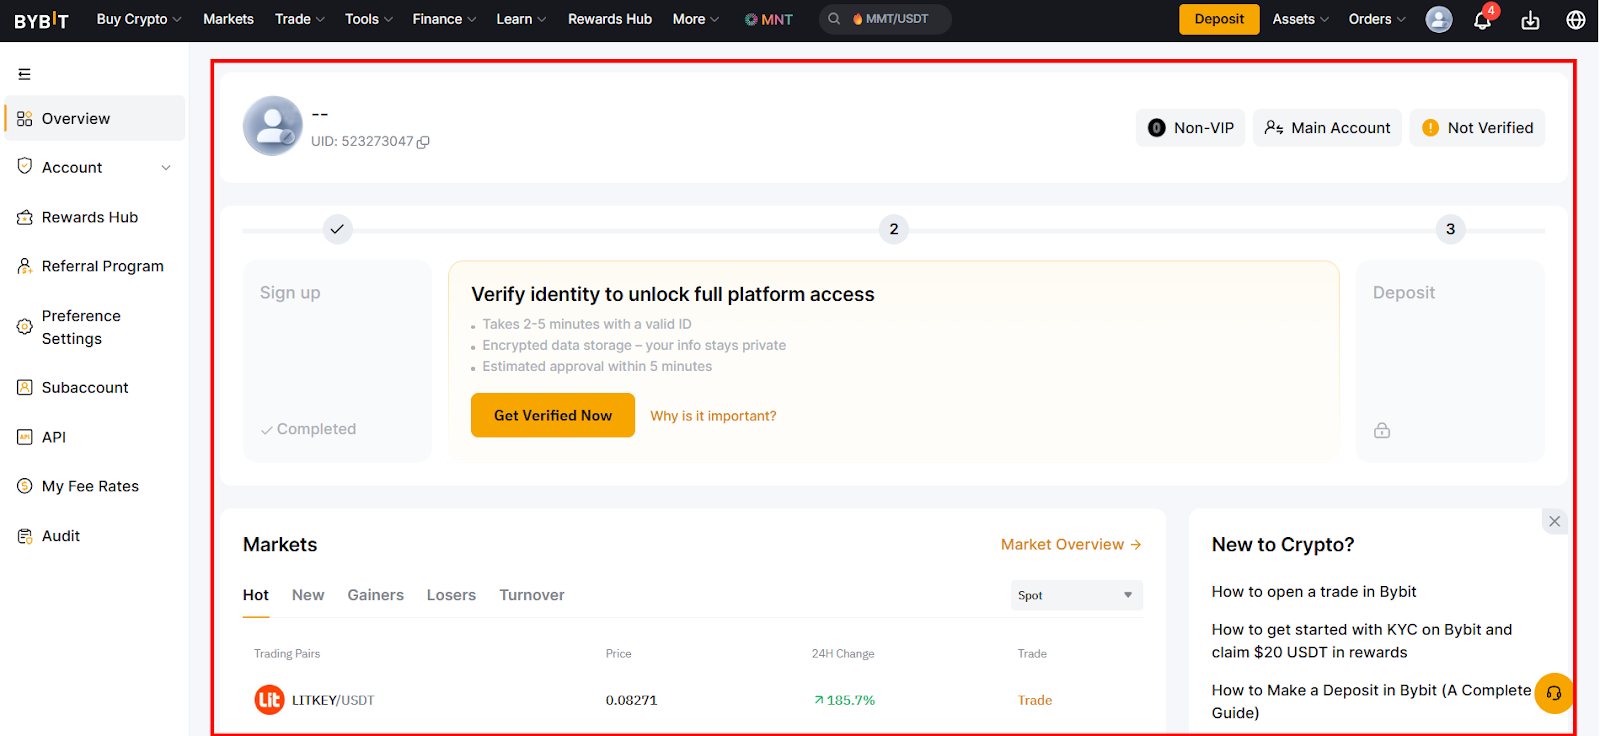Click the LITKEY/USDT trading pair name
Screen dimensions: 1600x736
pos(333,700)
